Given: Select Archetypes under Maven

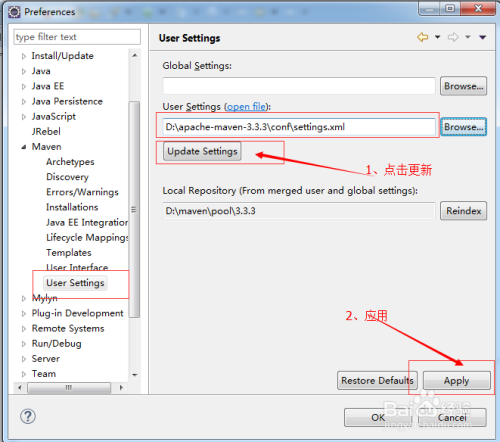Looking at the screenshot, I should (x=70, y=162).
